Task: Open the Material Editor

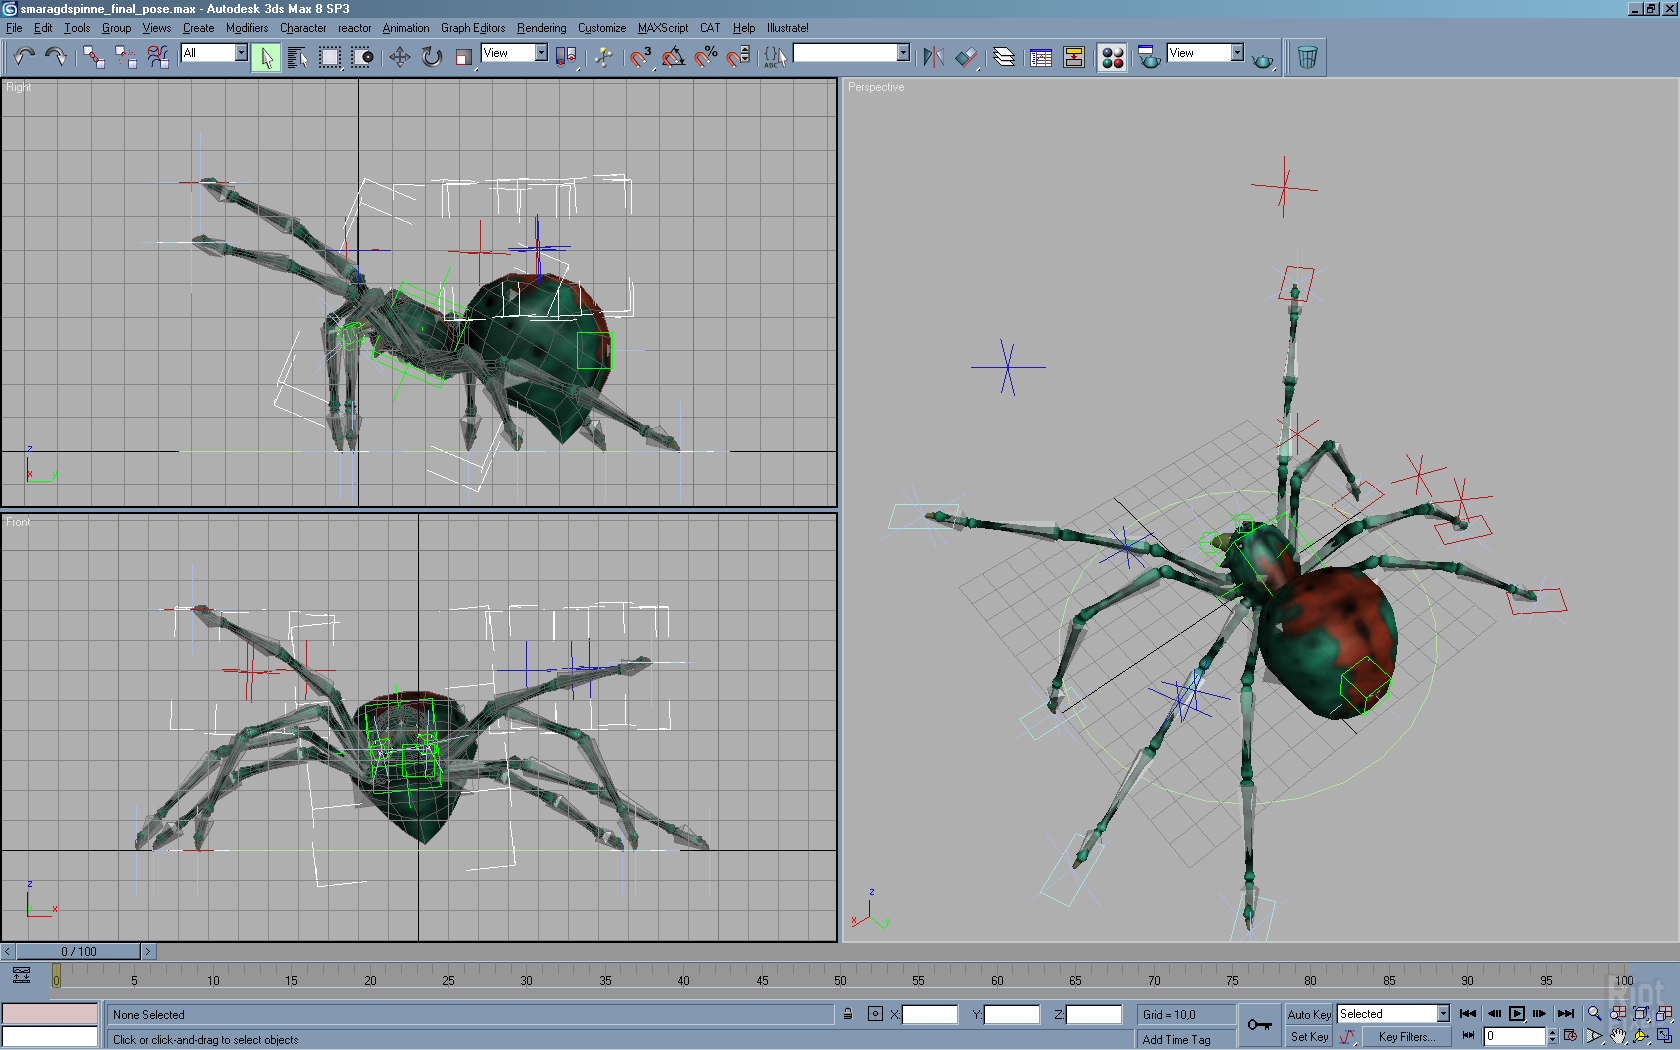Action: coord(1111,57)
